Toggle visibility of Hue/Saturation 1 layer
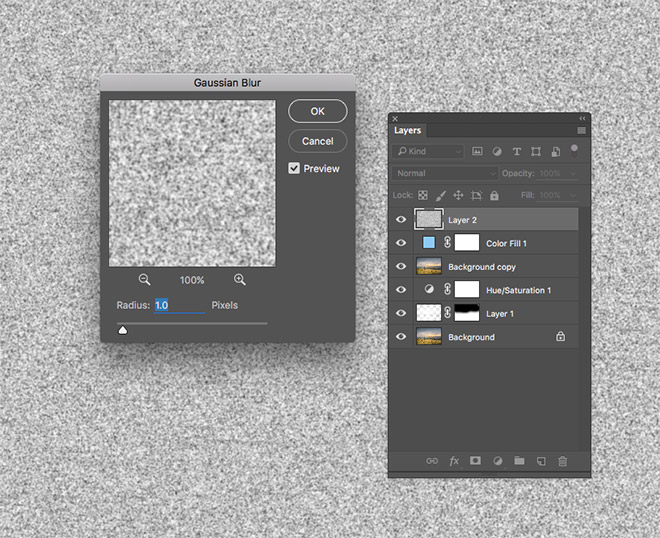Viewport: 660px width, 538px height. (401, 290)
